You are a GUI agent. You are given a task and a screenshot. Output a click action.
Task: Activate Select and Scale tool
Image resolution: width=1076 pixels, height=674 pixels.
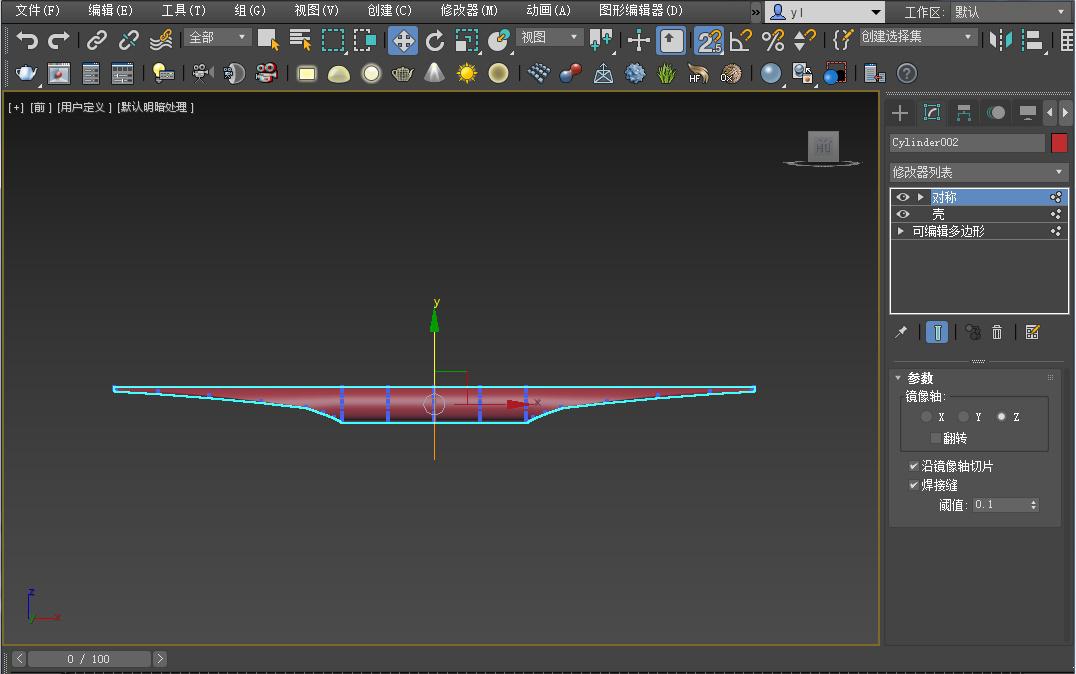[467, 40]
